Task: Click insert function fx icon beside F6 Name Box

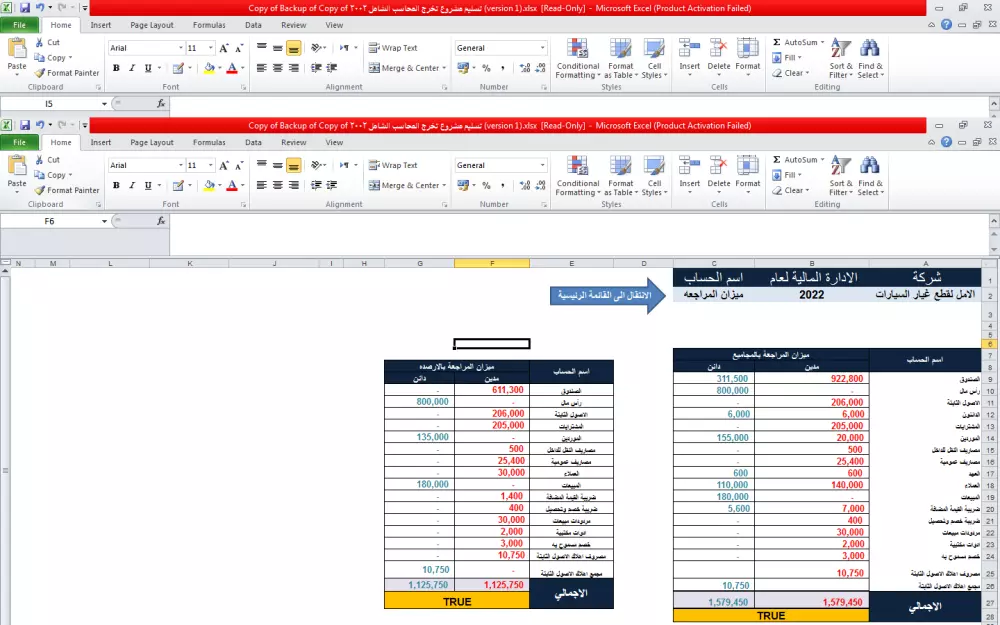Action: tap(161, 221)
